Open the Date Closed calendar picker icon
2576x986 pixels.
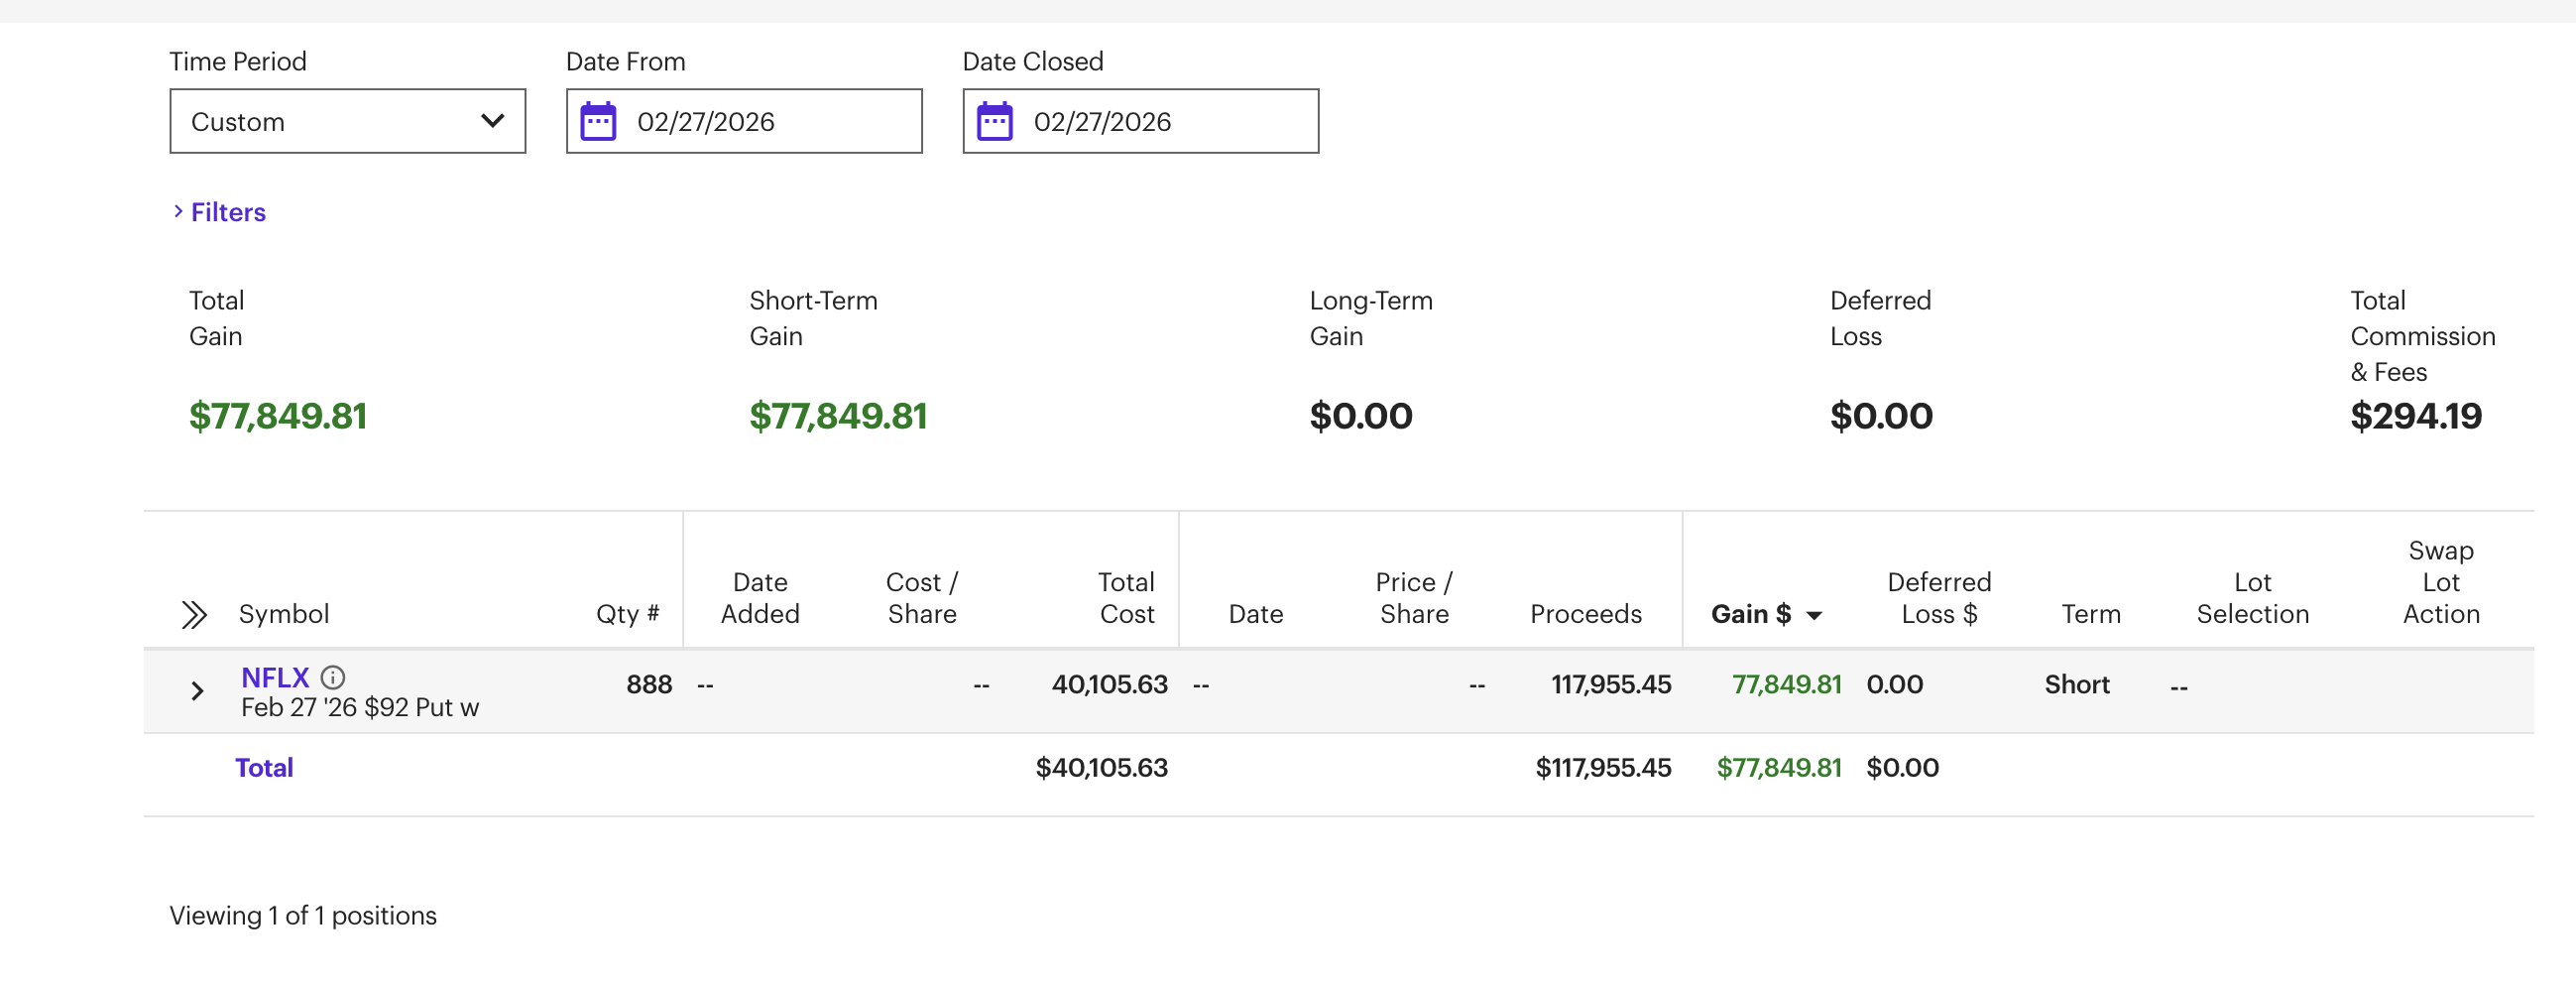coord(994,122)
